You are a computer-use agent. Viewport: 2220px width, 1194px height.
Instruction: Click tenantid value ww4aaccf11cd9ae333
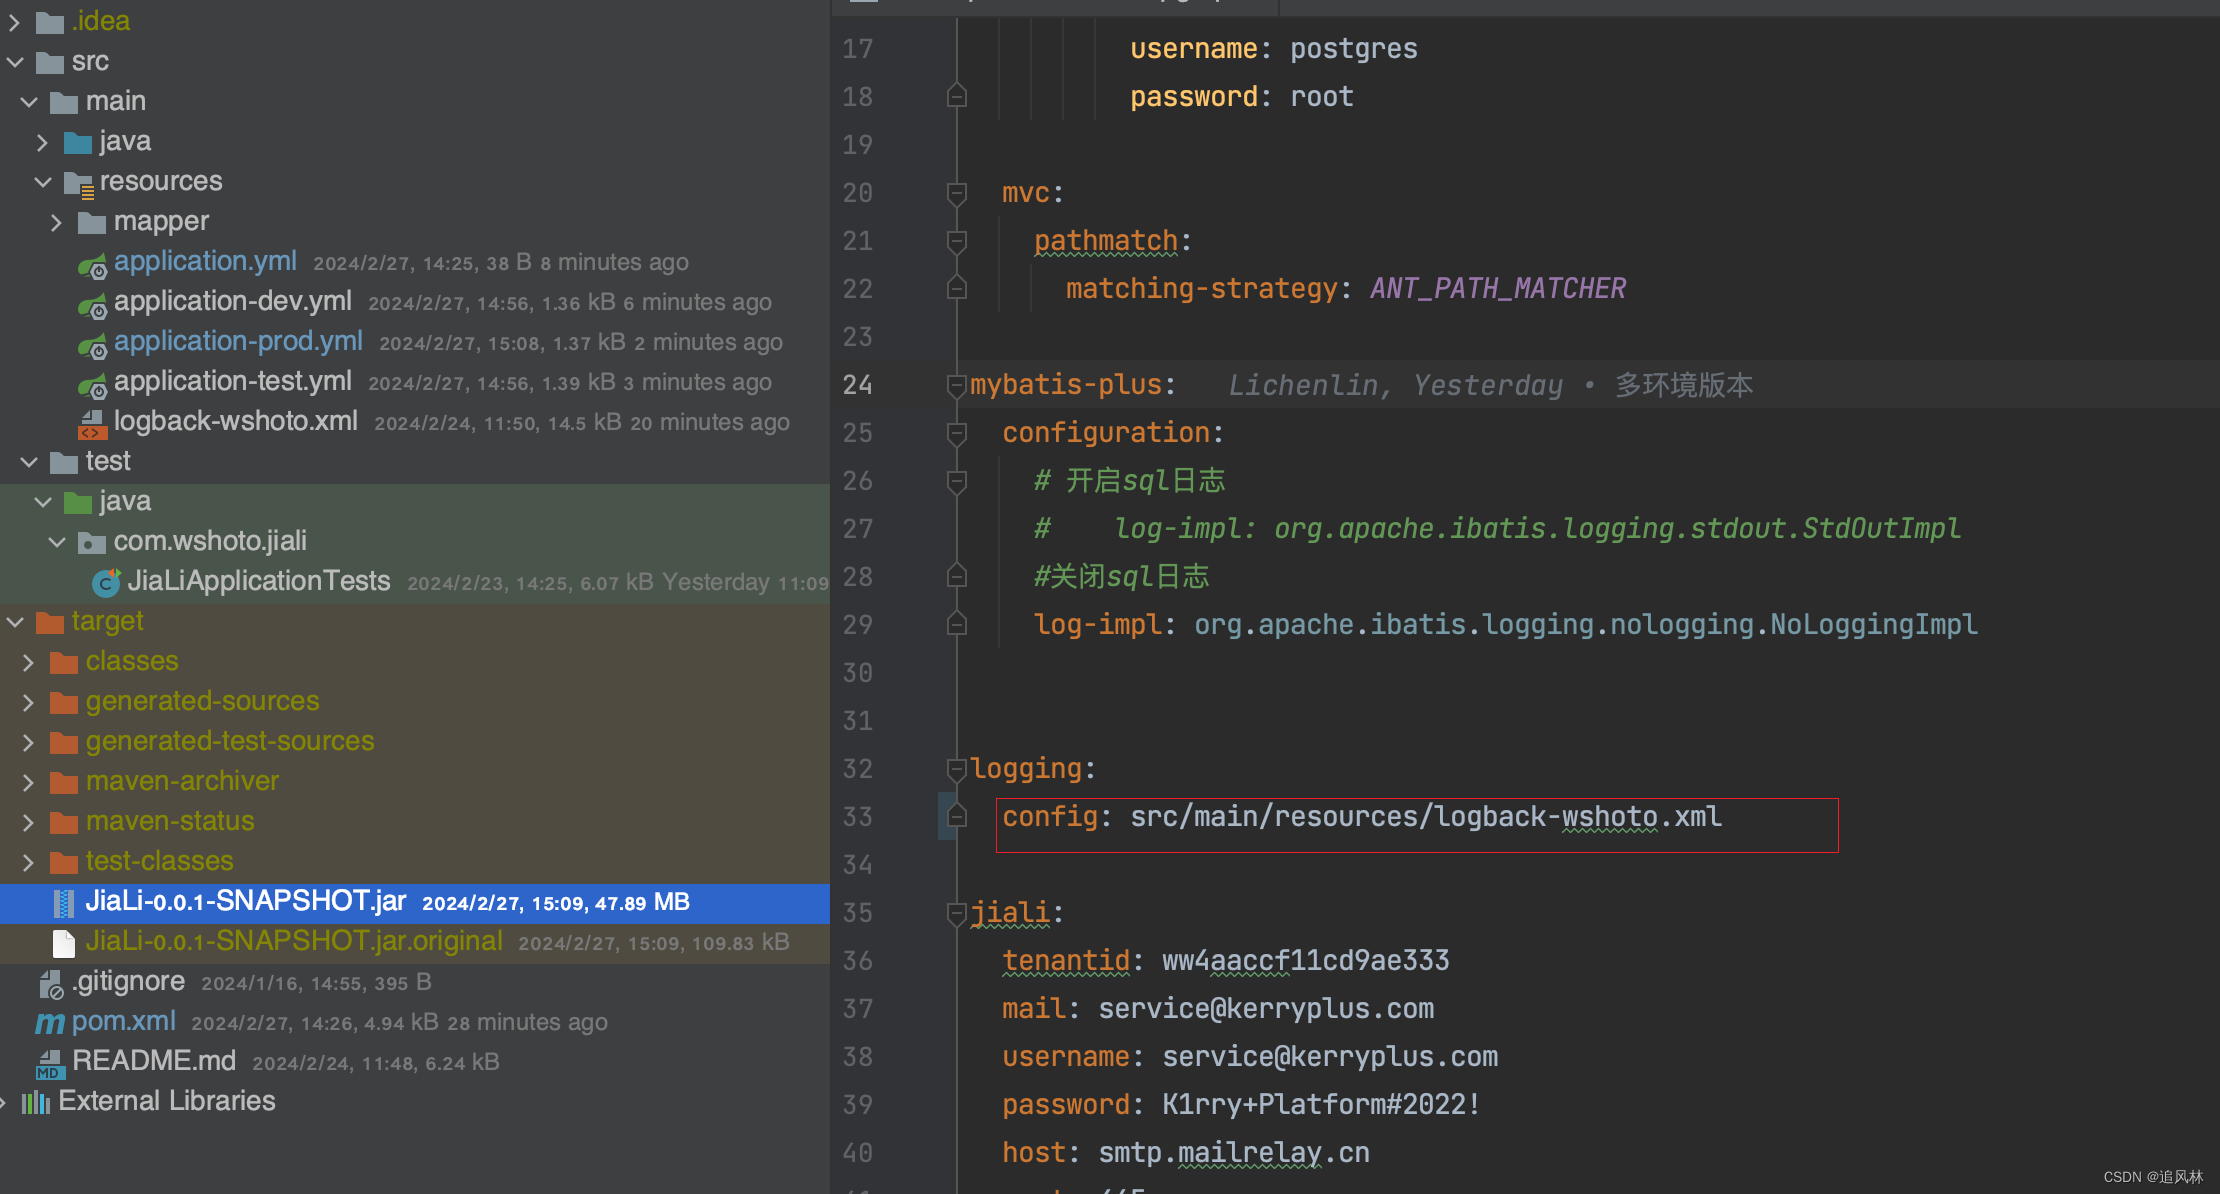[1306, 961]
